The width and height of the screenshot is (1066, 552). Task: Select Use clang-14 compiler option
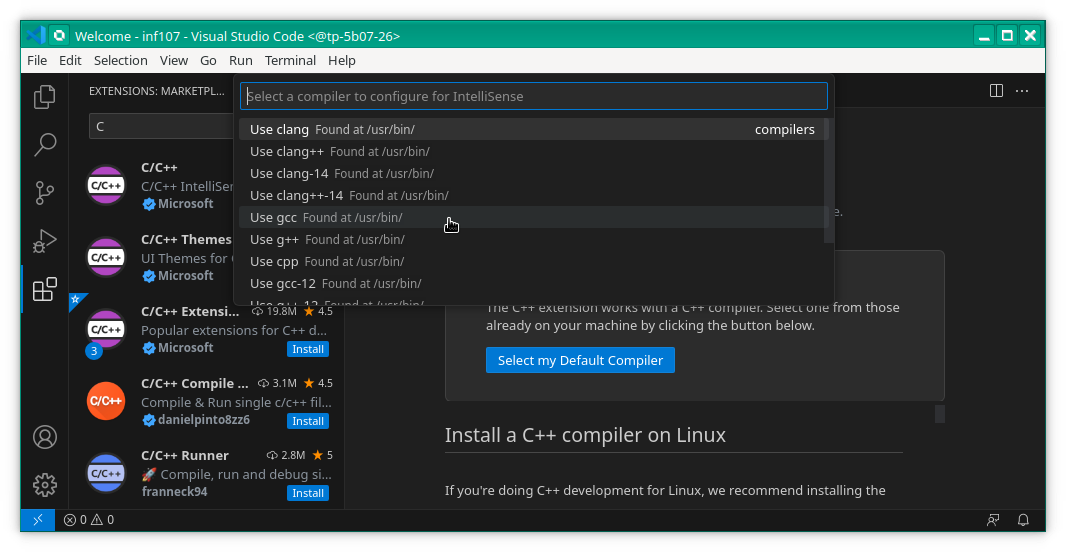point(532,173)
